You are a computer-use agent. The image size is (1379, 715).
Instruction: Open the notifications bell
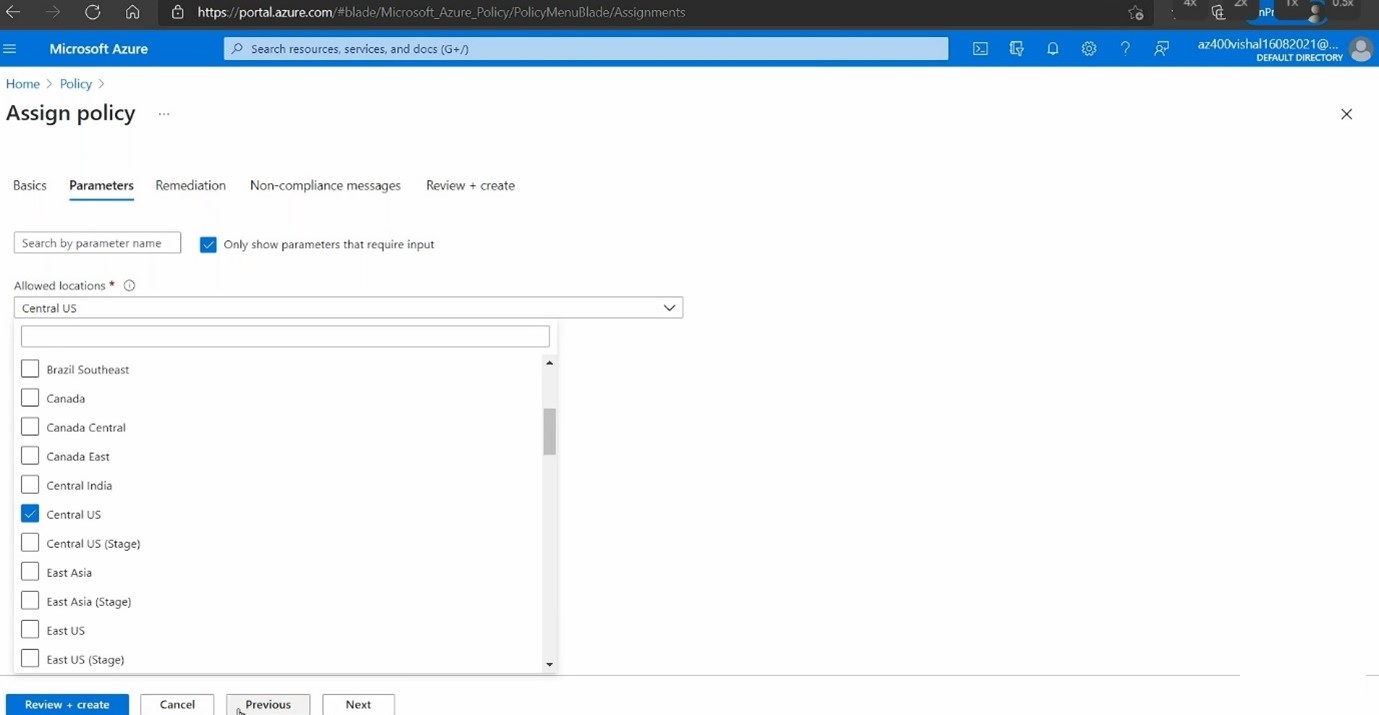pos(1053,49)
